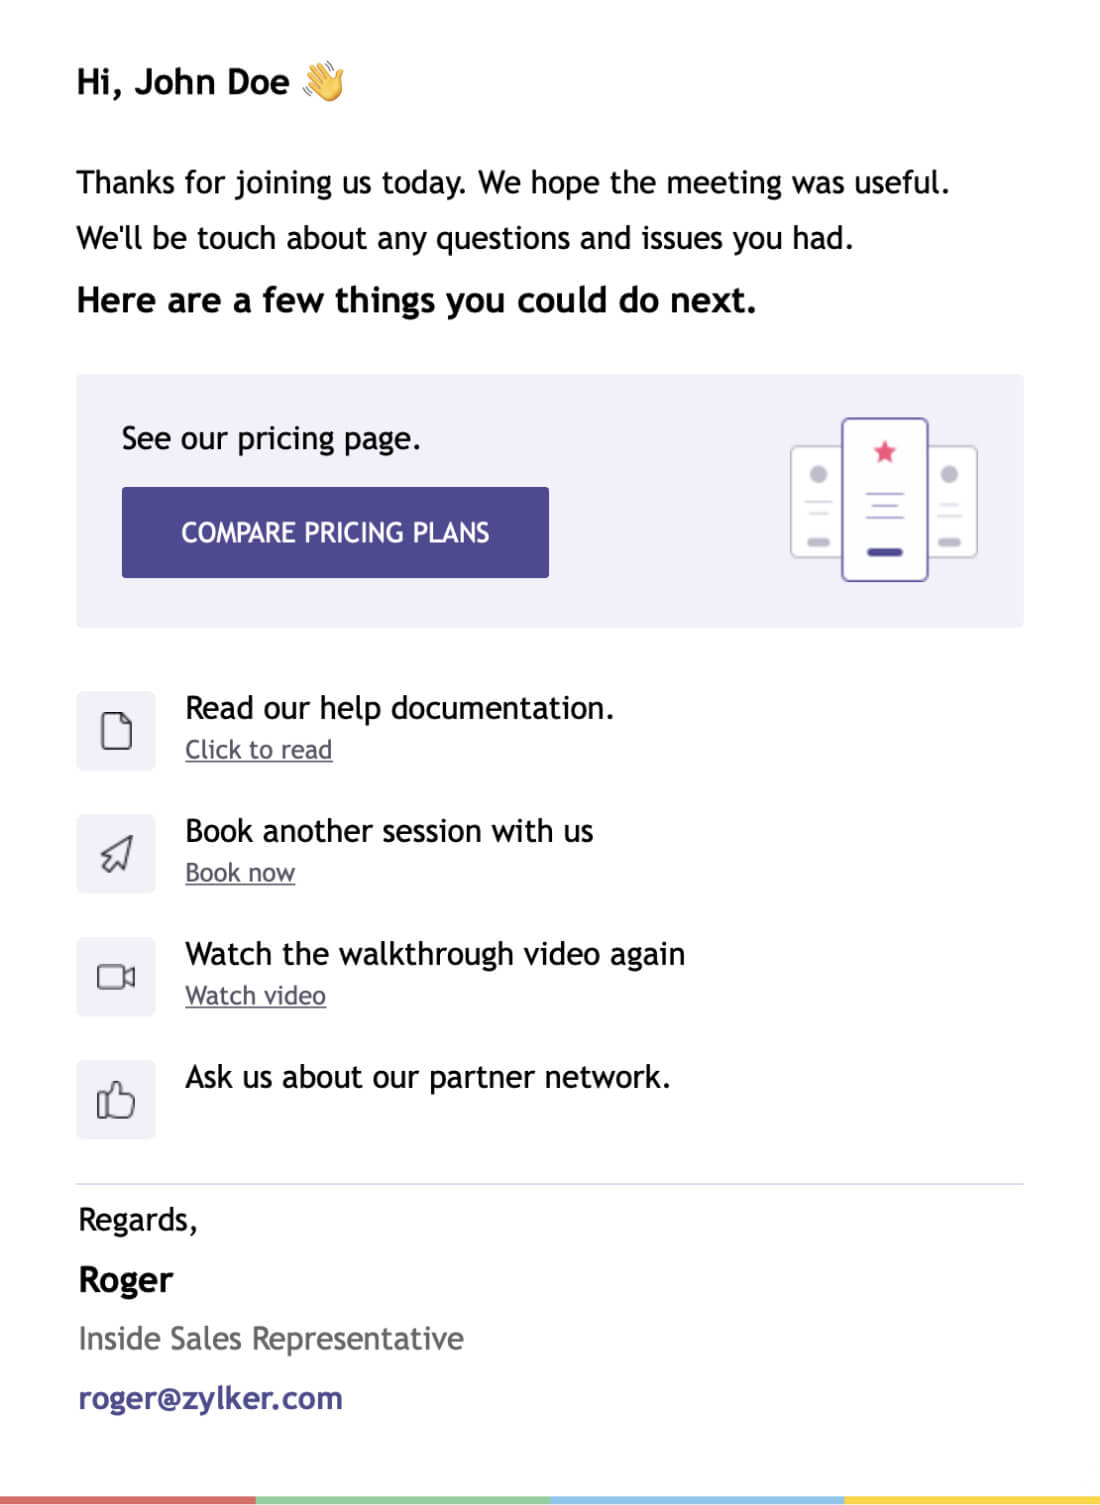Click the video camera icon
This screenshot has height=1505, width=1100.
click(116, 977)
